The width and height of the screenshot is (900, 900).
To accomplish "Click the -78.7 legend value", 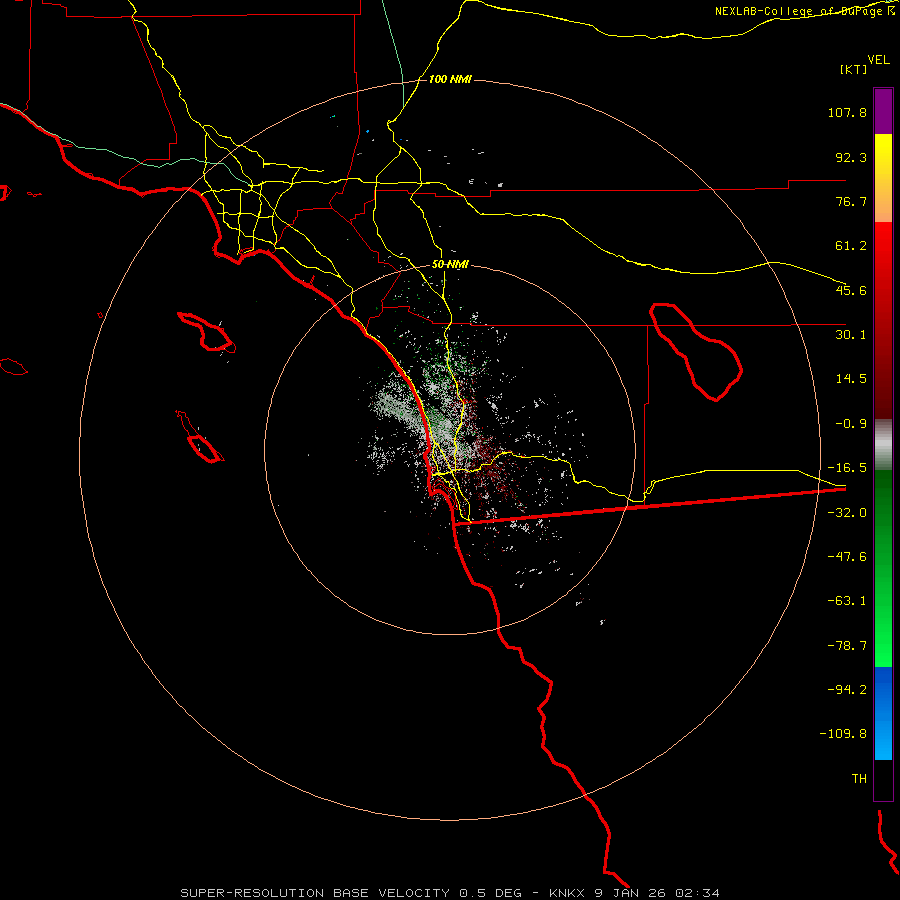I will [x=847, y=646].
